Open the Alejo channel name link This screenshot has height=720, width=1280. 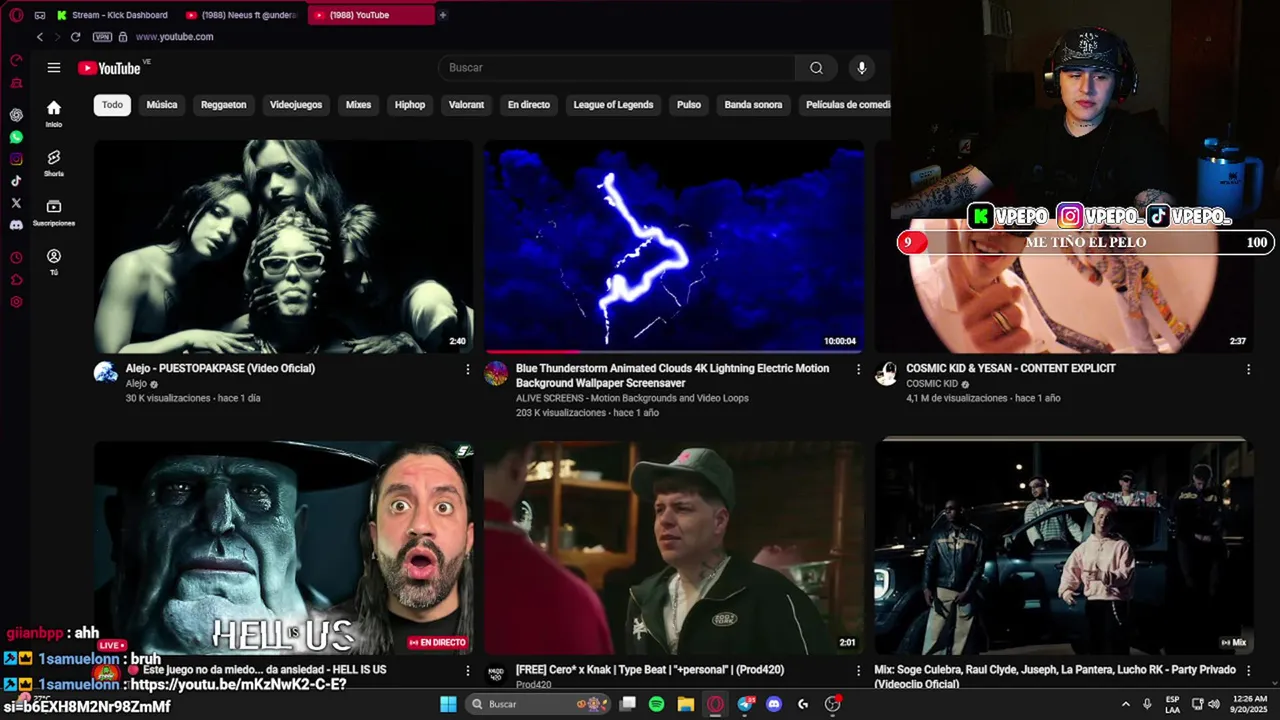[x=136, y=384]
